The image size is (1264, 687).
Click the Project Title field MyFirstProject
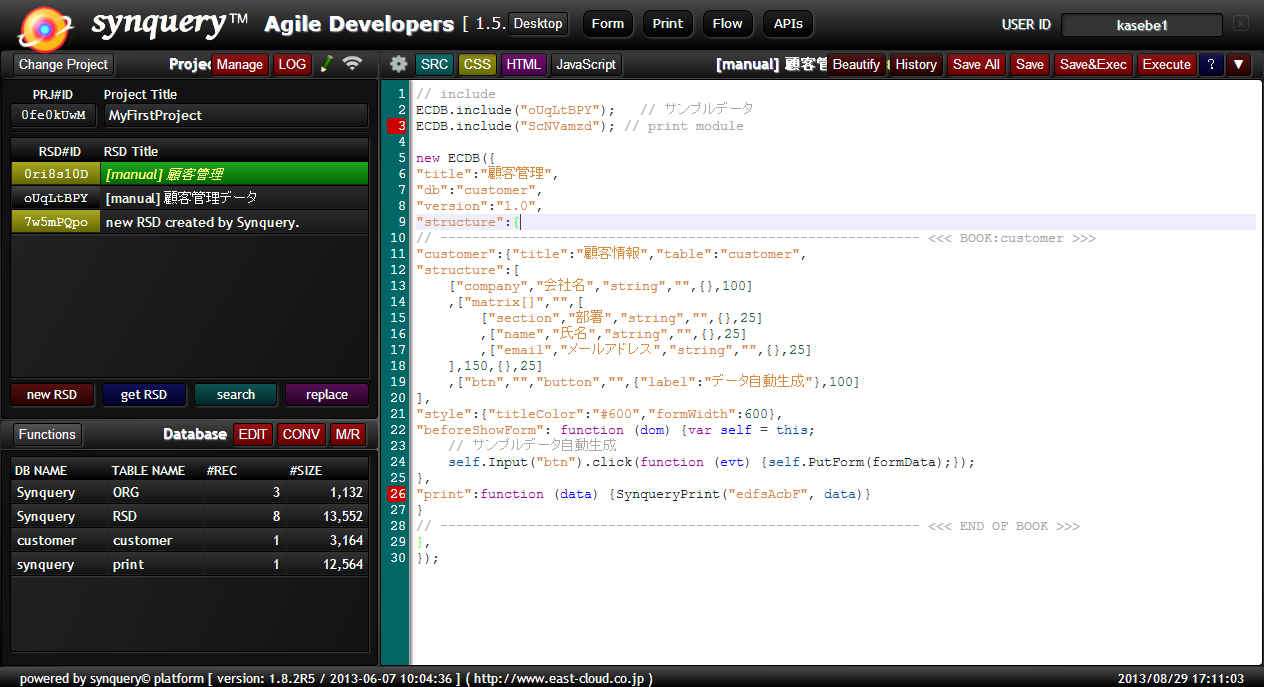tap(236, 115)
